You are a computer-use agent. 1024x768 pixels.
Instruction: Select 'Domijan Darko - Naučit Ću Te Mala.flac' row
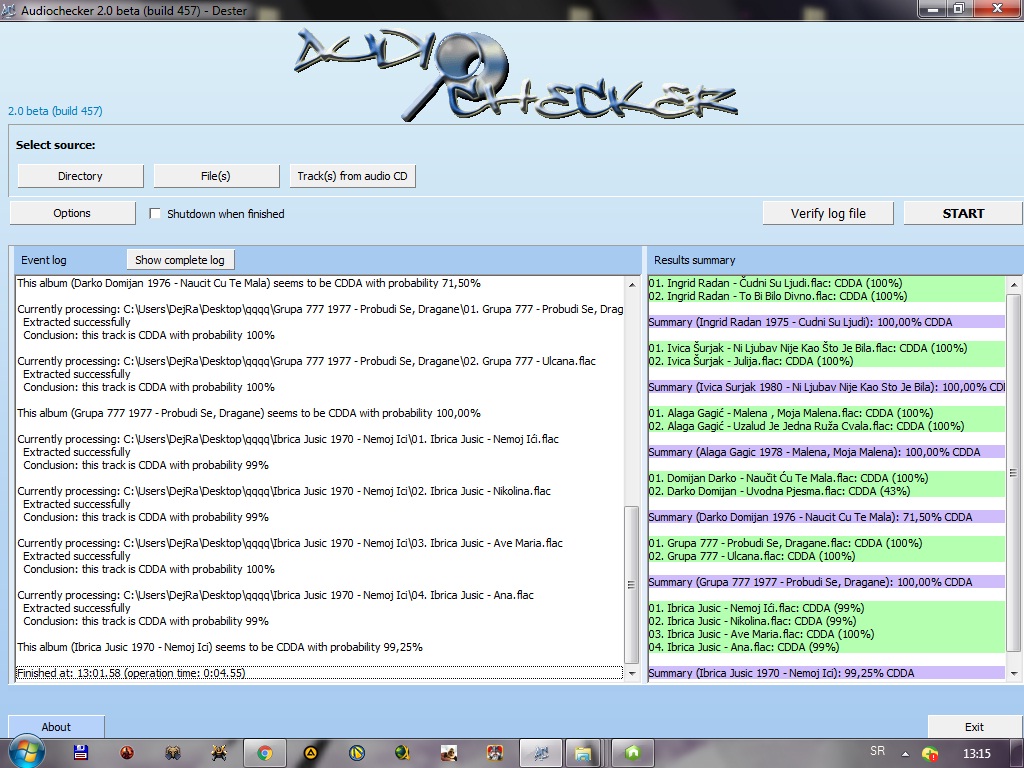tap(827, 478)
